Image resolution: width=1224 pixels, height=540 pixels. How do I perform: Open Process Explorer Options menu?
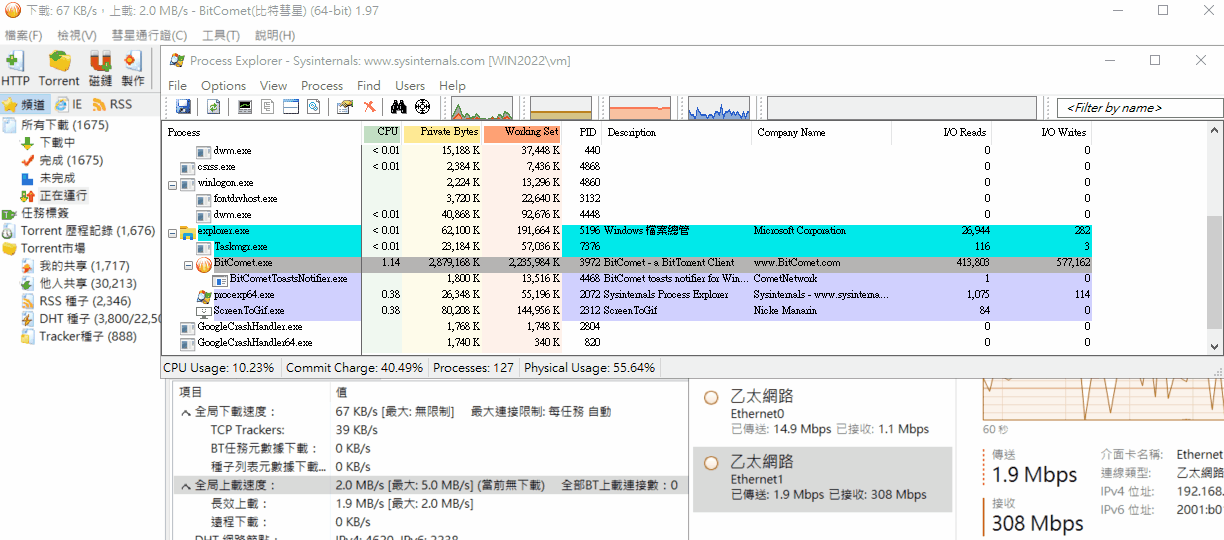(x=223, y=85)
